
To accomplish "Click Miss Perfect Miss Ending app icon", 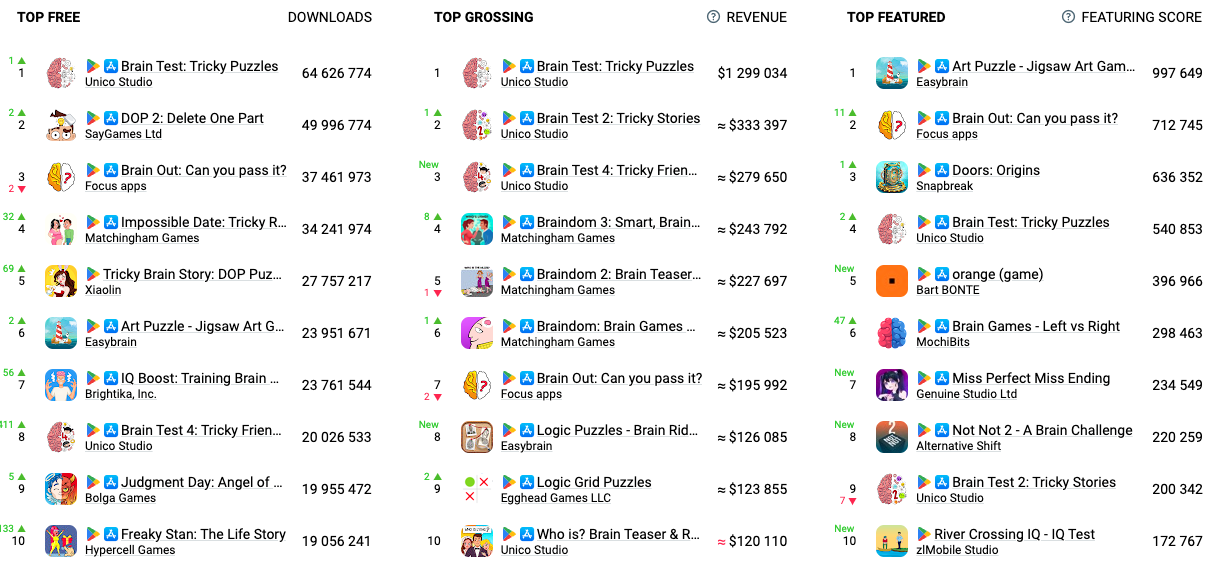I will point(892,385).
